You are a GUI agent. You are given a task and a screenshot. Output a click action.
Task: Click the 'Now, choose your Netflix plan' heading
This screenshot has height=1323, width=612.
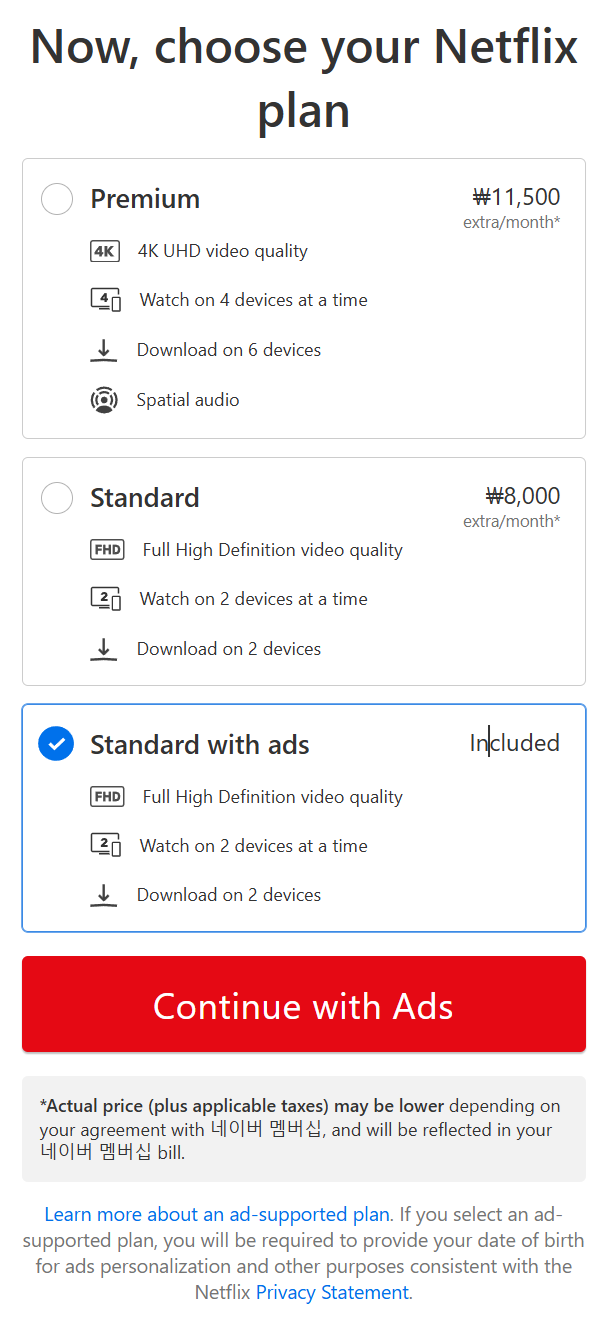(x=304, y=79)
